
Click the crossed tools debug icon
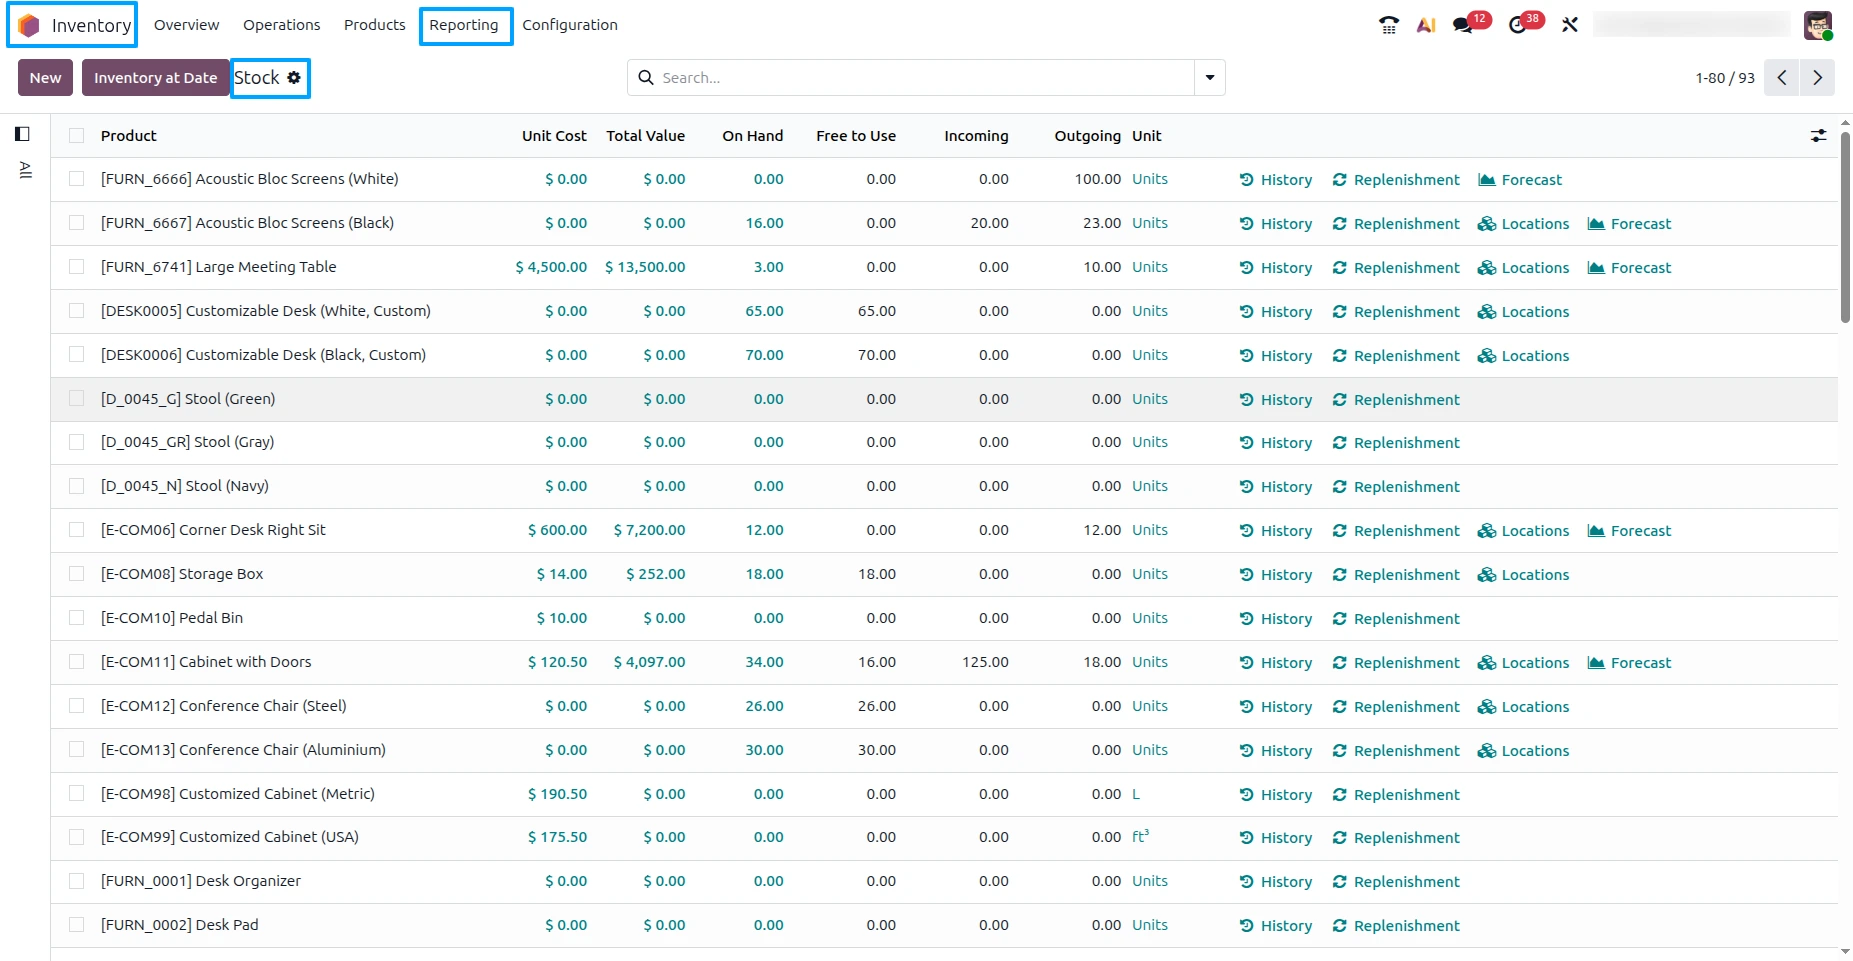[x=1570, y=25]
